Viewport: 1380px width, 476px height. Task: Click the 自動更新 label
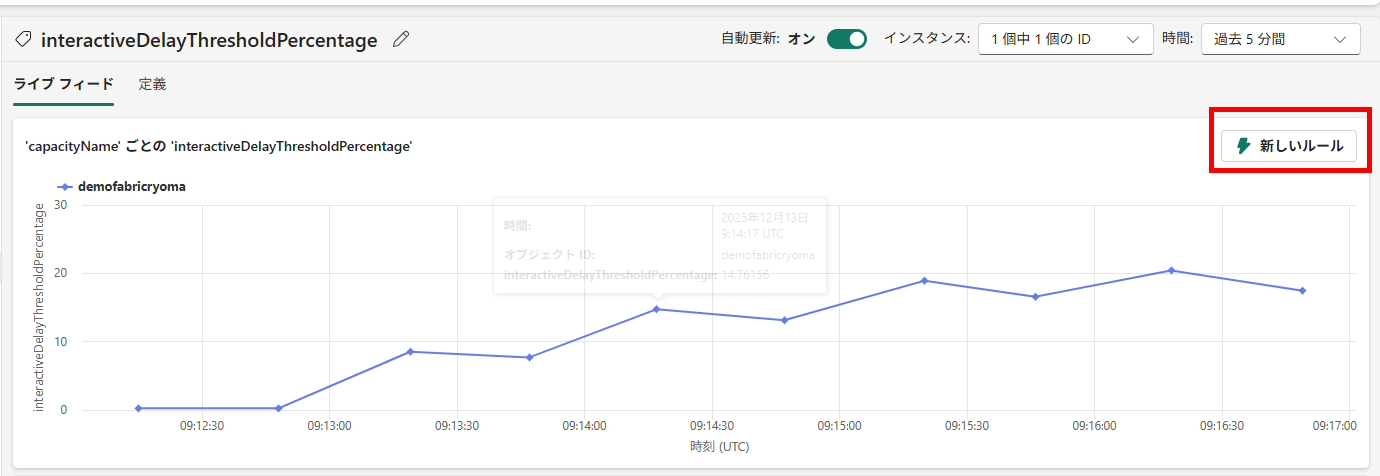pyautogui.click(x=749, y=39)
